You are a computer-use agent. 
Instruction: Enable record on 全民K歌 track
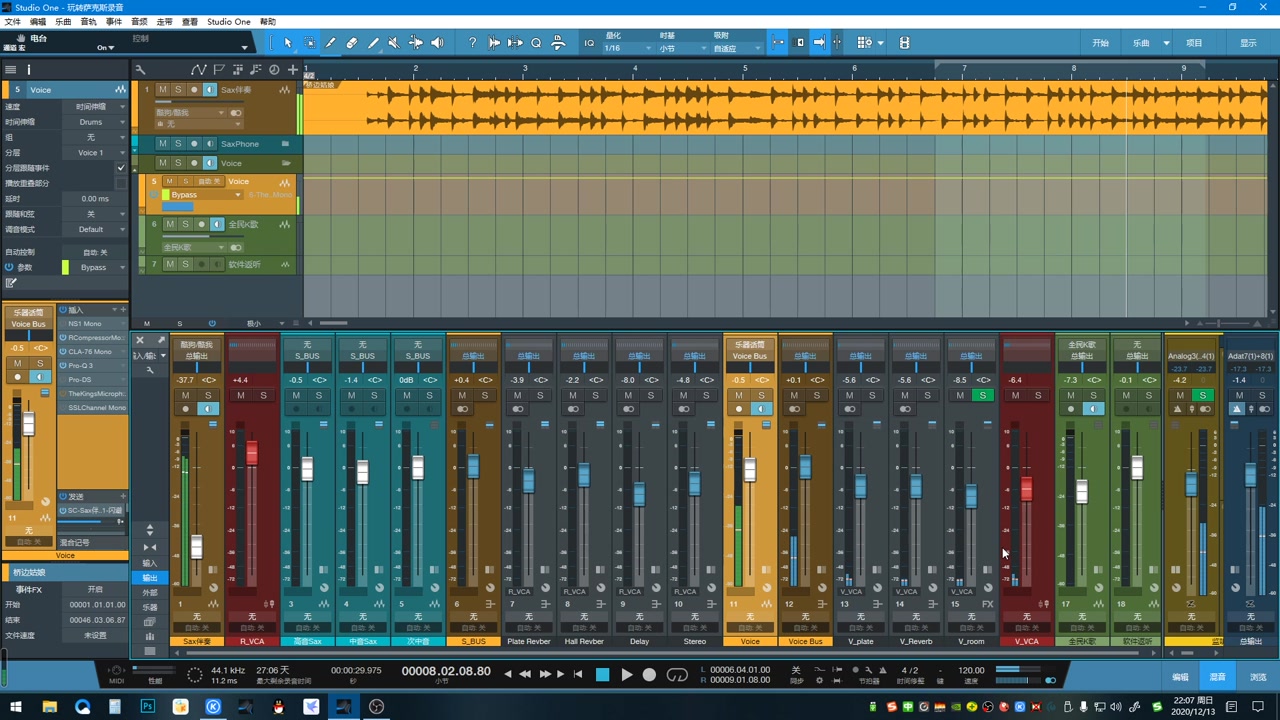tap(201, 224)
